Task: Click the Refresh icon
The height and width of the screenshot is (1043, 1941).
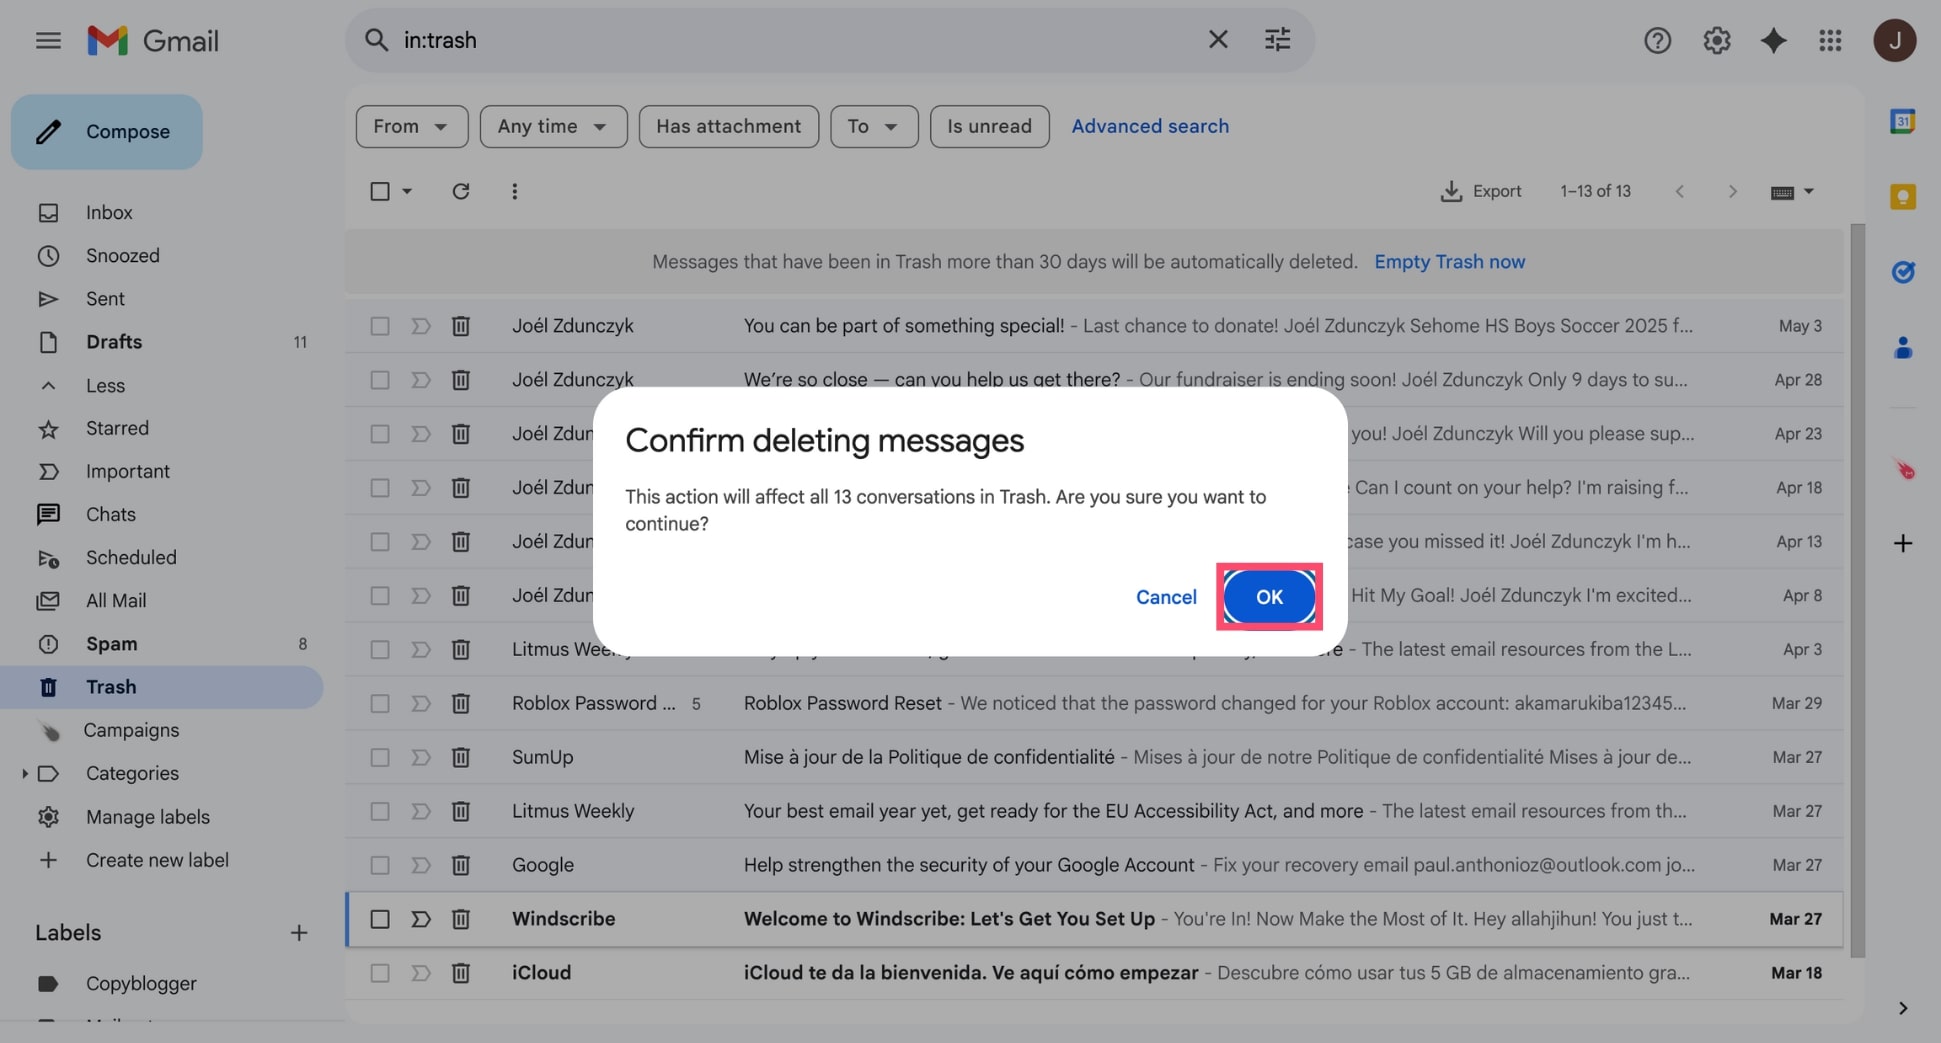Action: pos(460,191)
